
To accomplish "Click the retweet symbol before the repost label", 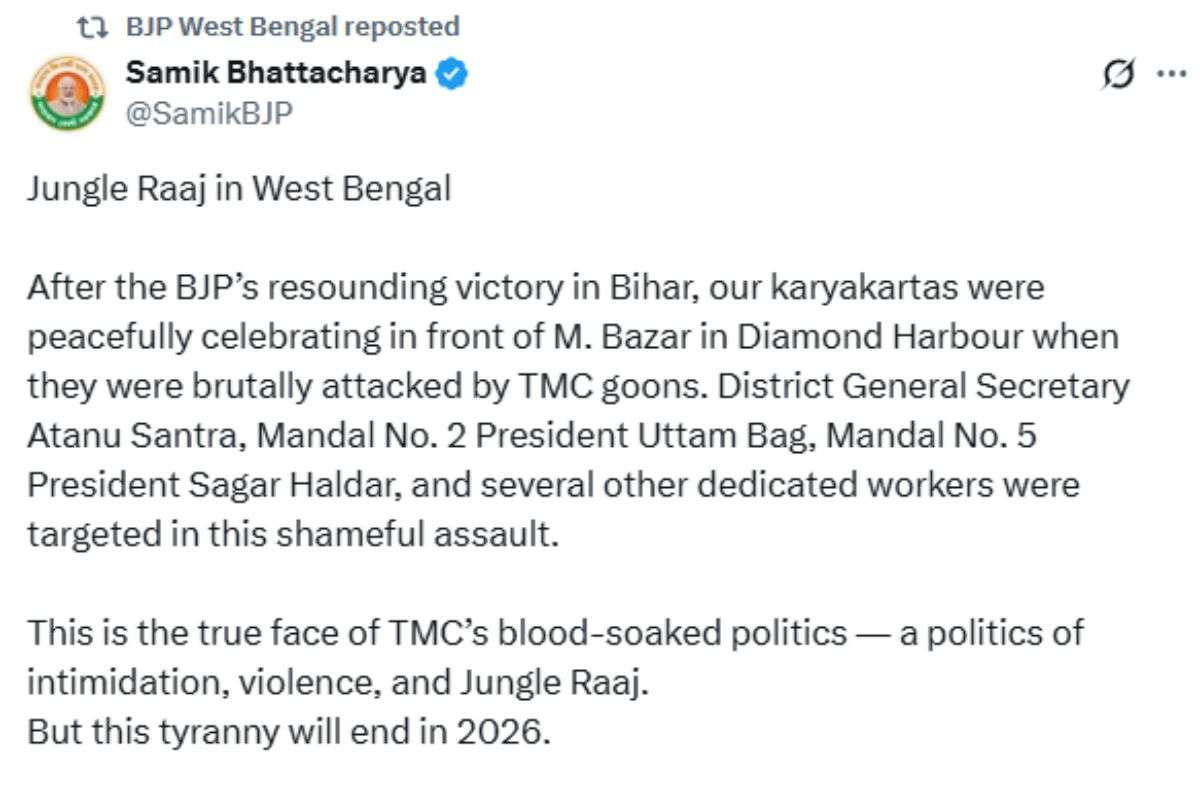I will 91,26.
